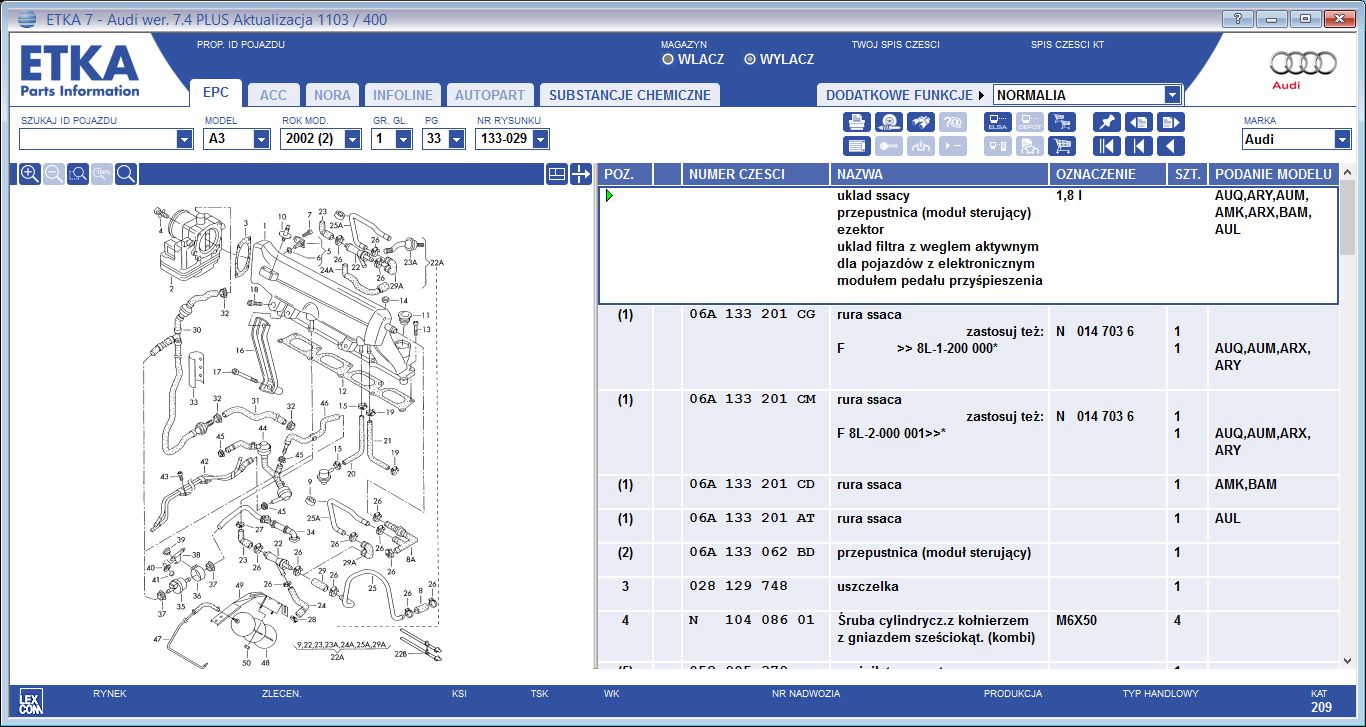Select part number N 104 086 01
The width and height of the screenshot is (1366, 727).
click(x=752, y=620)
